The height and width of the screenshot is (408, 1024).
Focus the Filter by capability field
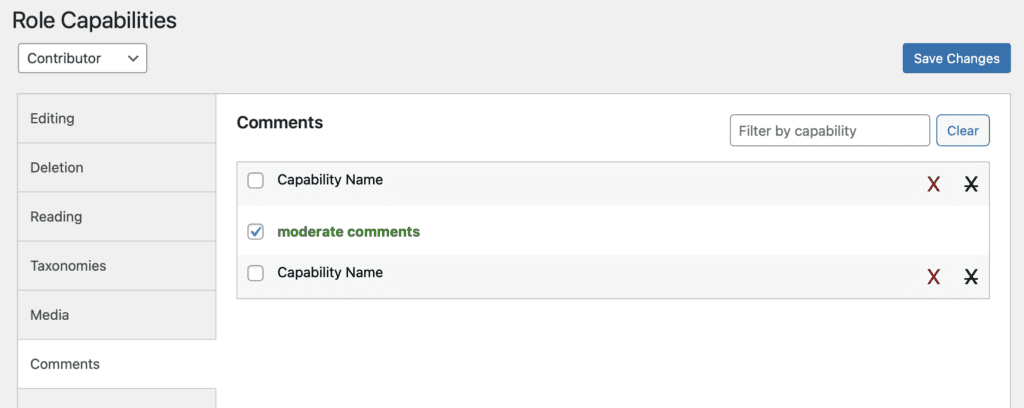829,130
